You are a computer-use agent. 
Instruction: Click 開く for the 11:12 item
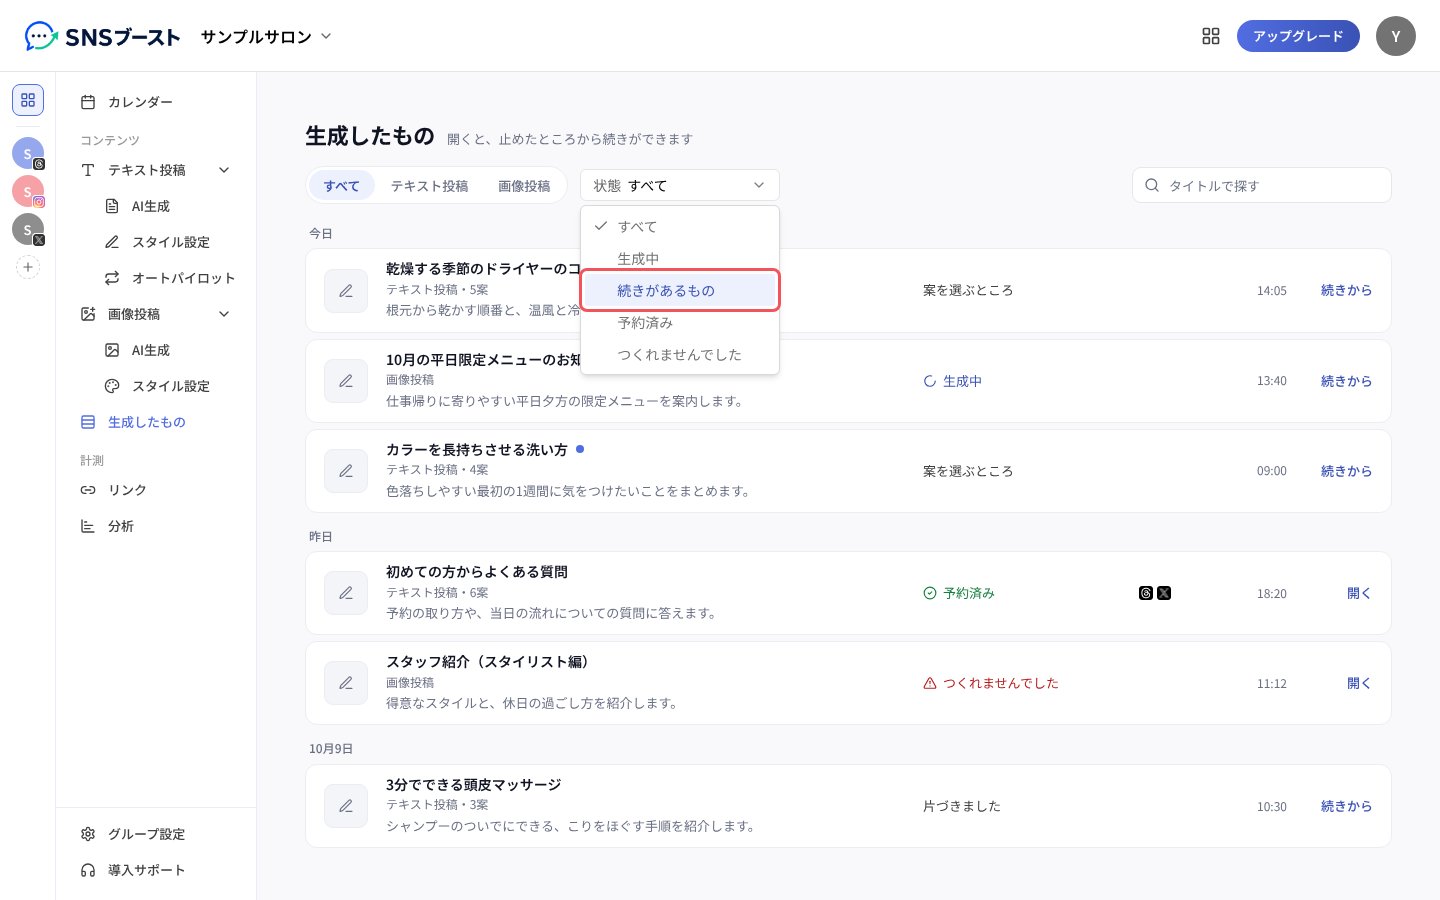1359,683
